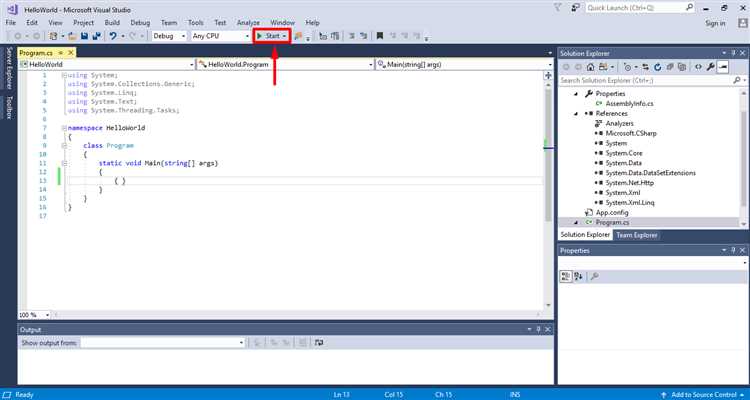The height and width of the screenshot is (400, 750).
Task: Click the icon right of Start button
Action: point(298,36)
